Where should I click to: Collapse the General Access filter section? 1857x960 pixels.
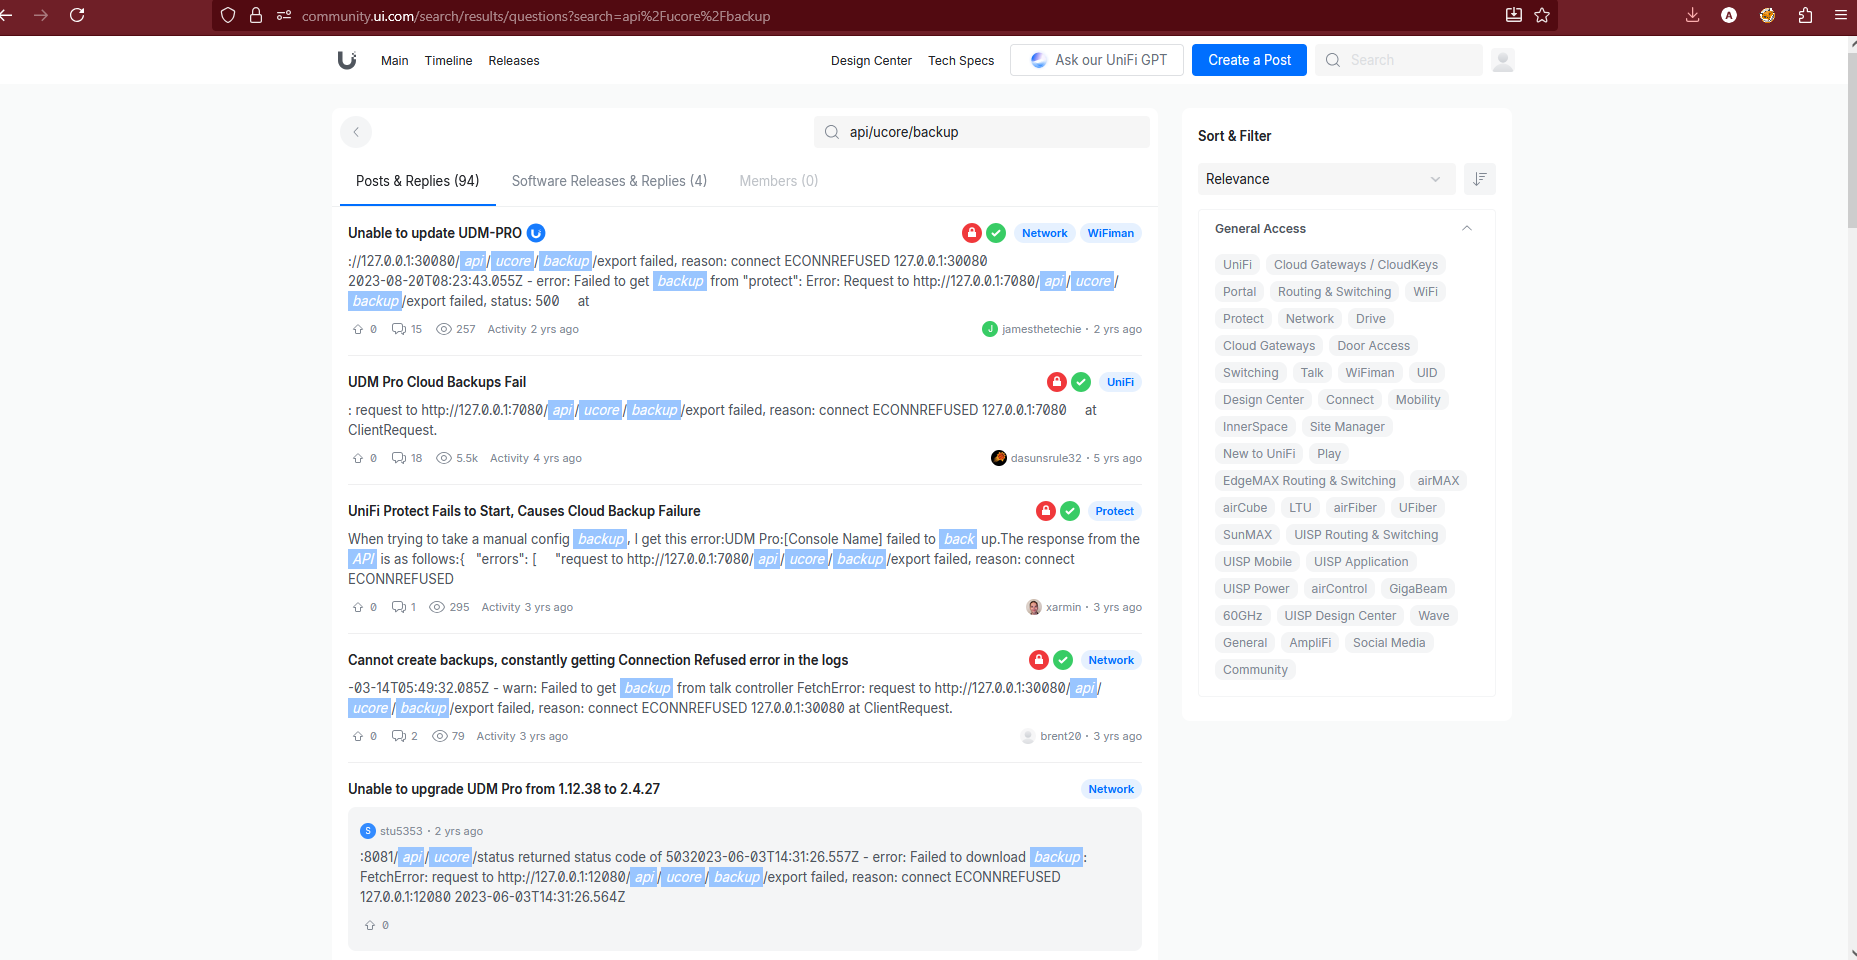1466,228
